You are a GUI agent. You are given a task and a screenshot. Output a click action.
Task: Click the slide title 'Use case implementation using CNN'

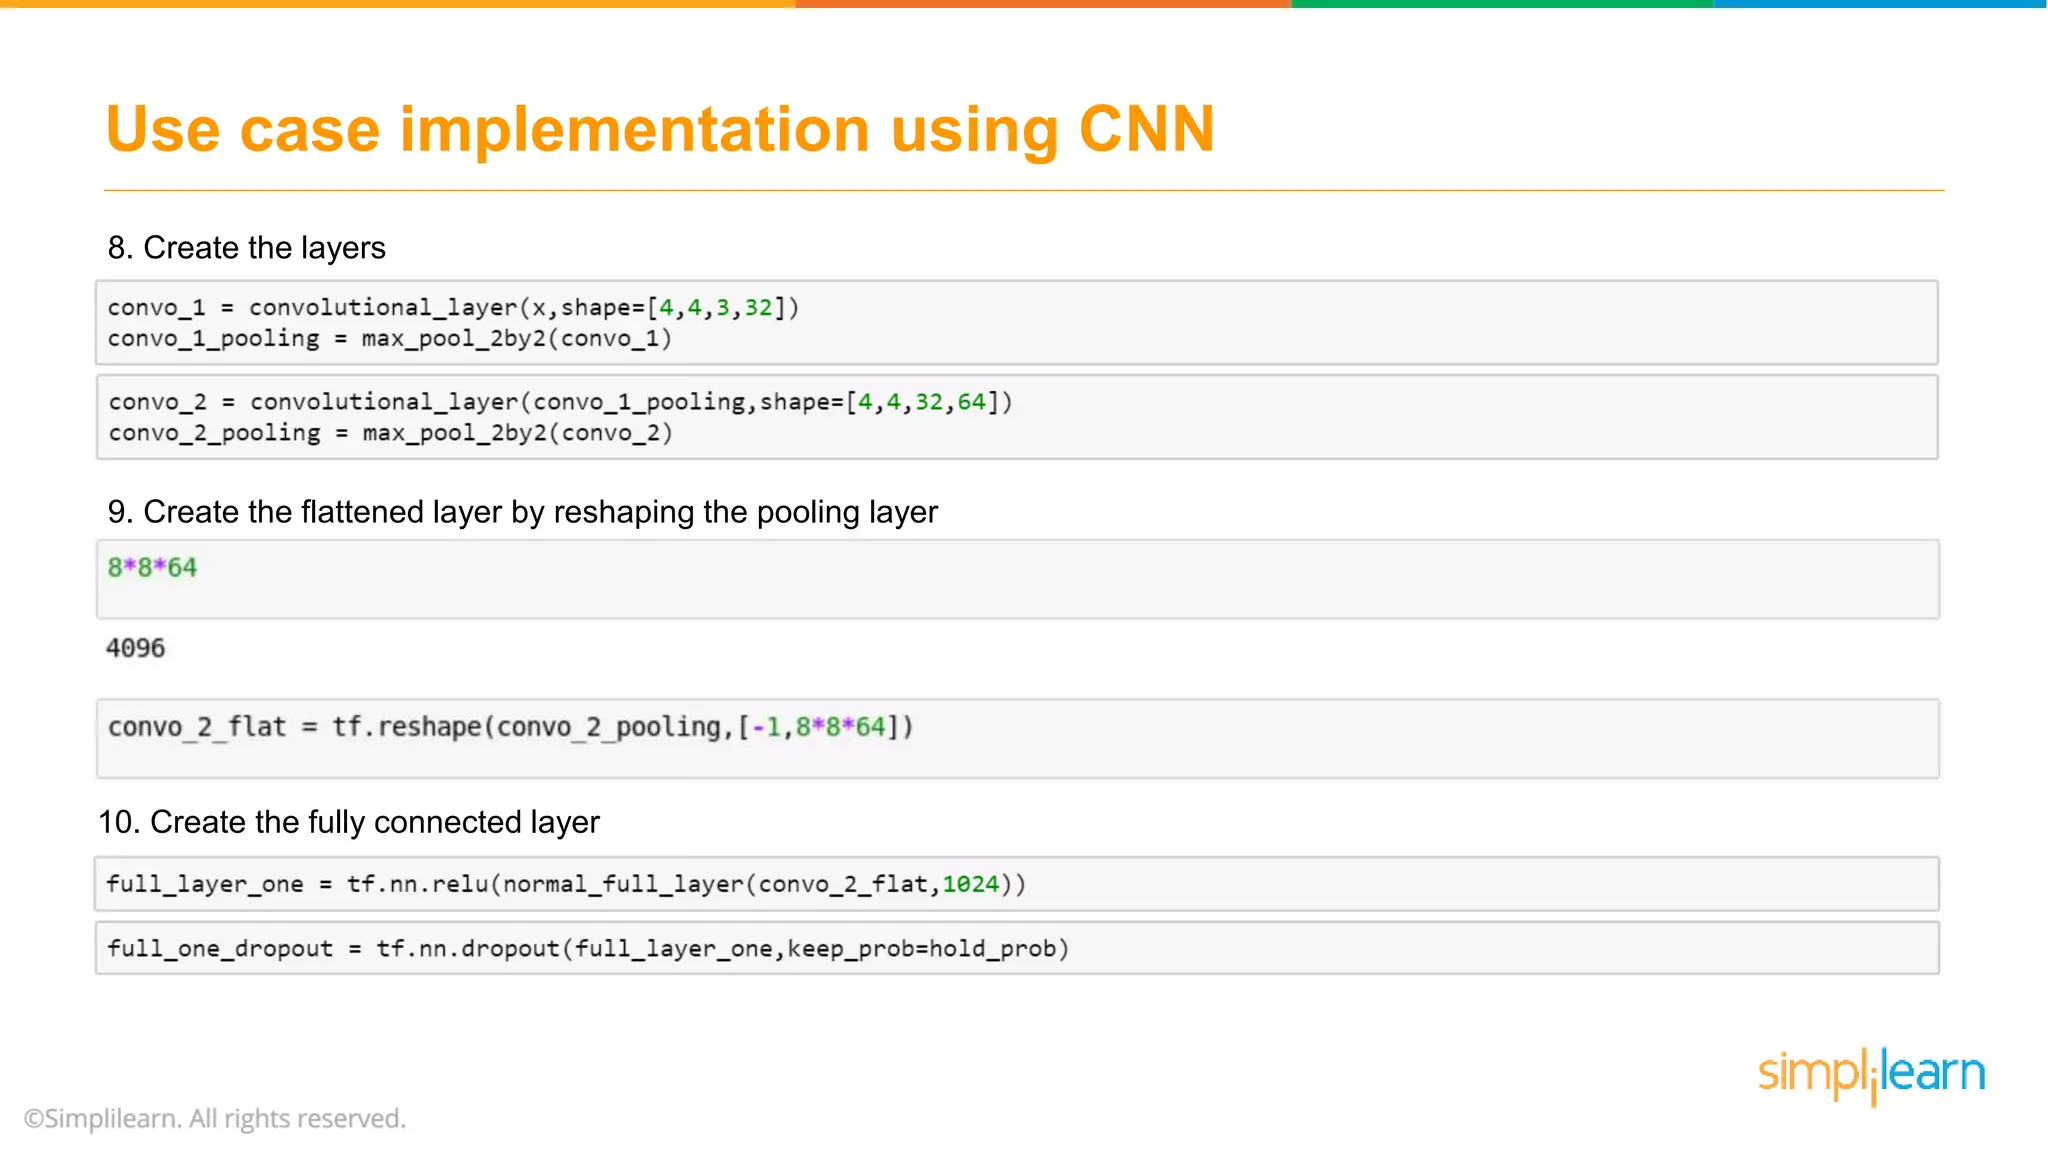click(660, 130)
